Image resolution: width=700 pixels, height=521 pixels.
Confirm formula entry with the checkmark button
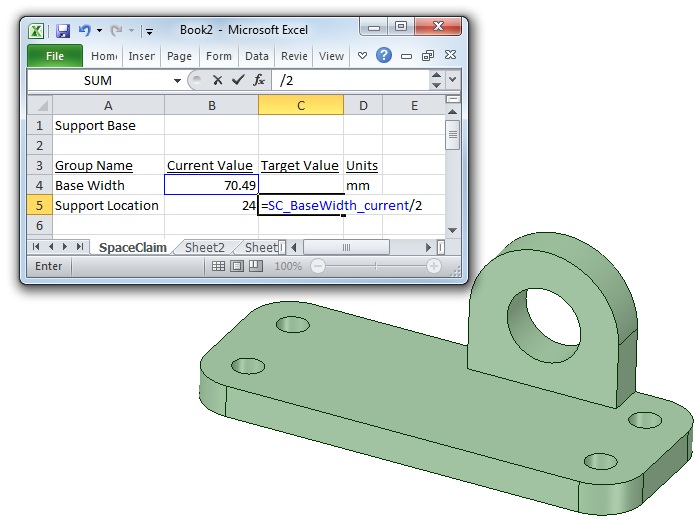pyautogui.click(x=238, y=80)
